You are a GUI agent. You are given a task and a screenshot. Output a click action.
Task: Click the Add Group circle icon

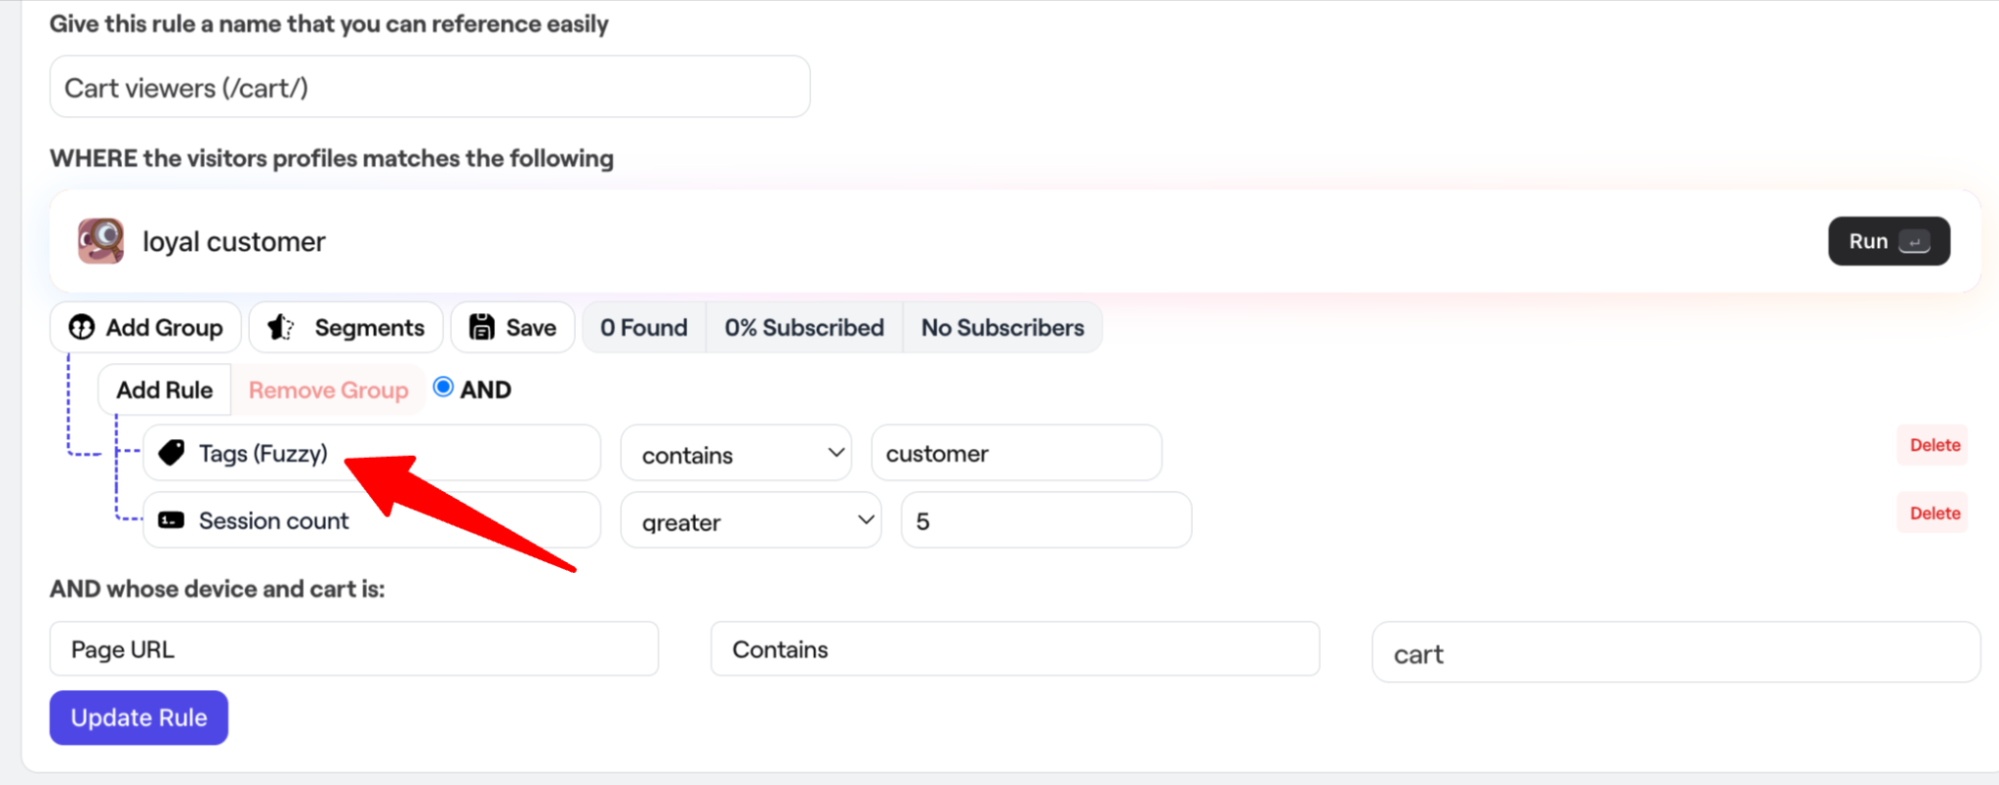[x=82, y=327]
